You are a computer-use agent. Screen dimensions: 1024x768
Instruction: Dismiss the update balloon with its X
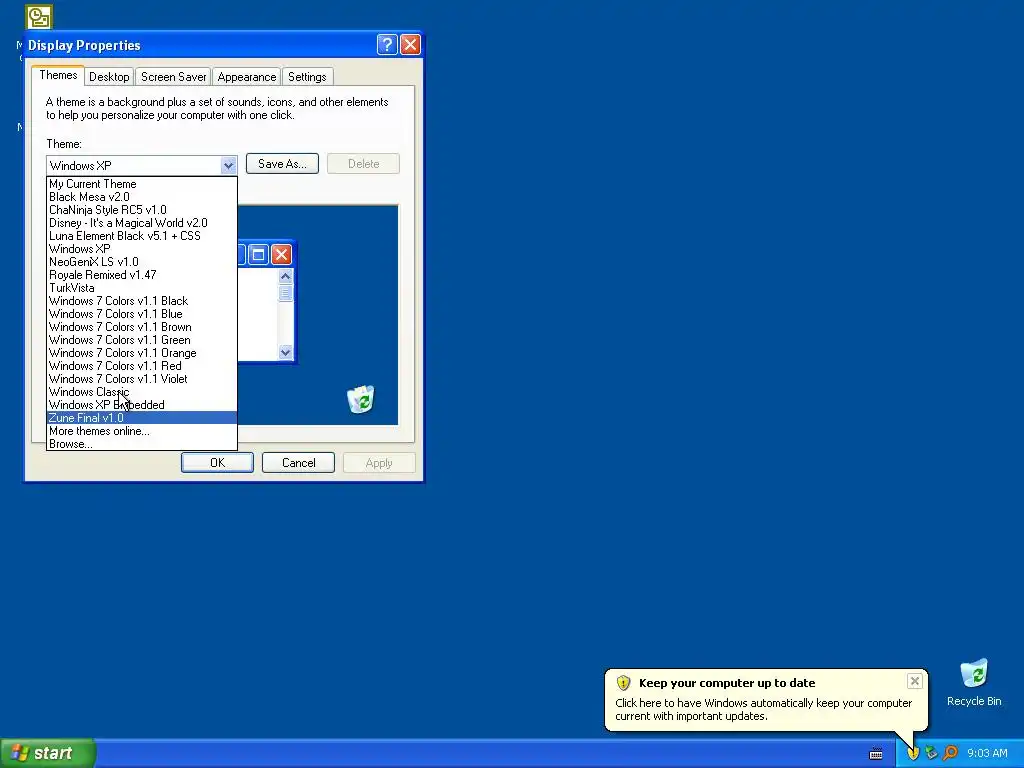(914, 681)
